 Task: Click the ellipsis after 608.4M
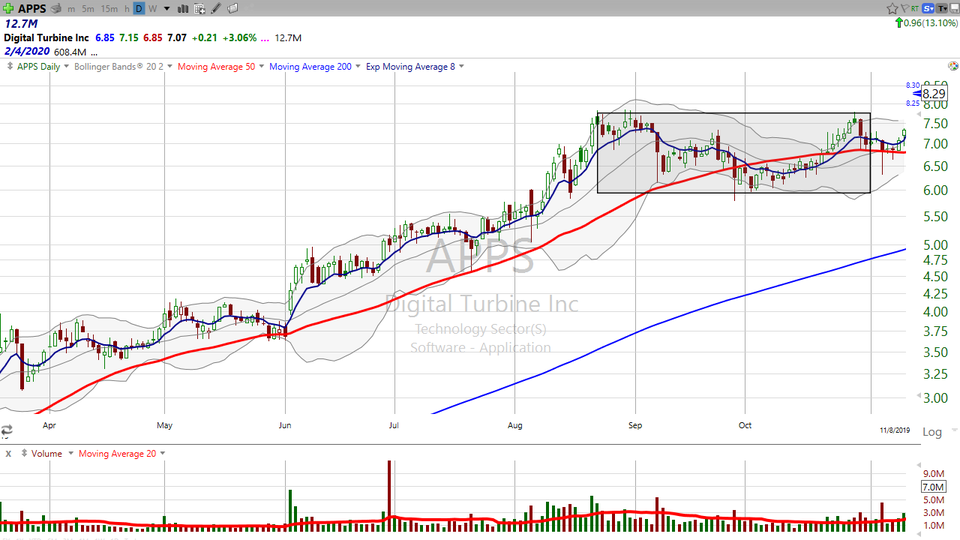(x=94, y=53)
